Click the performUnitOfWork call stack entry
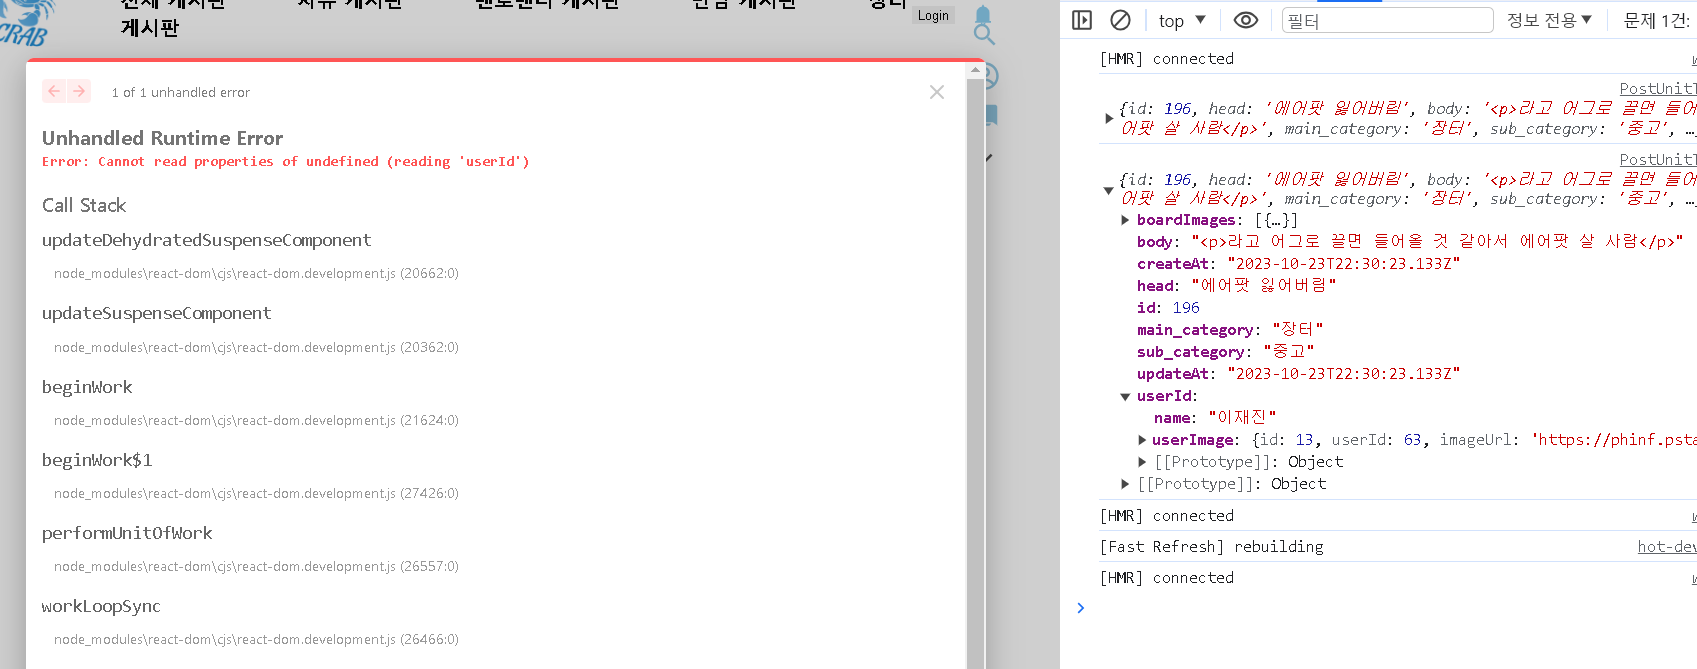This screenshot has width=1697, height=669. pos(127,533)
